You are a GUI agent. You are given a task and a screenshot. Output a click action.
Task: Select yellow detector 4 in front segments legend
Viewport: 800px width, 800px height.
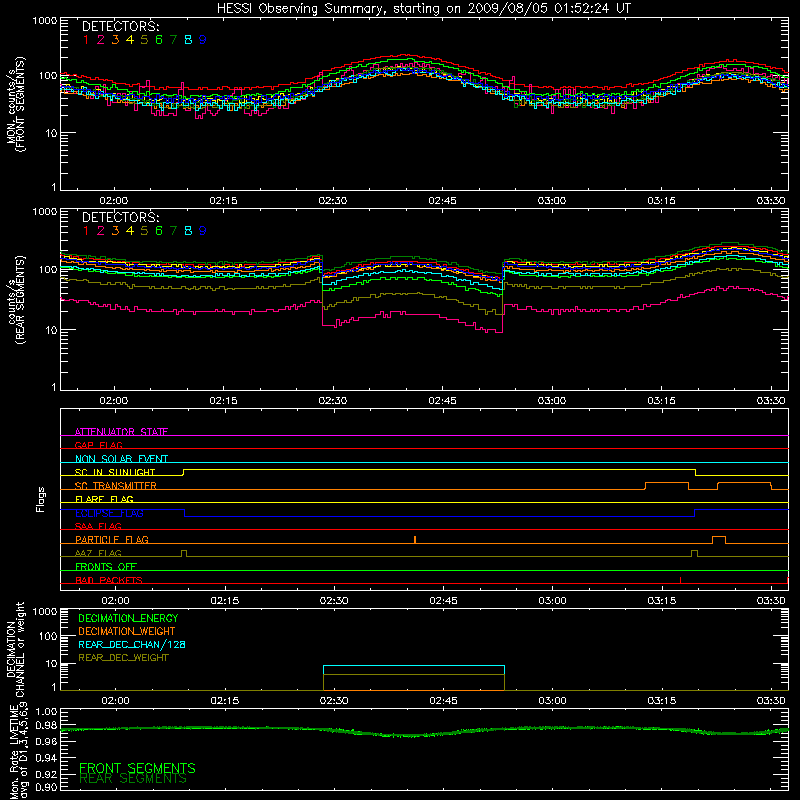click(130, 40)
